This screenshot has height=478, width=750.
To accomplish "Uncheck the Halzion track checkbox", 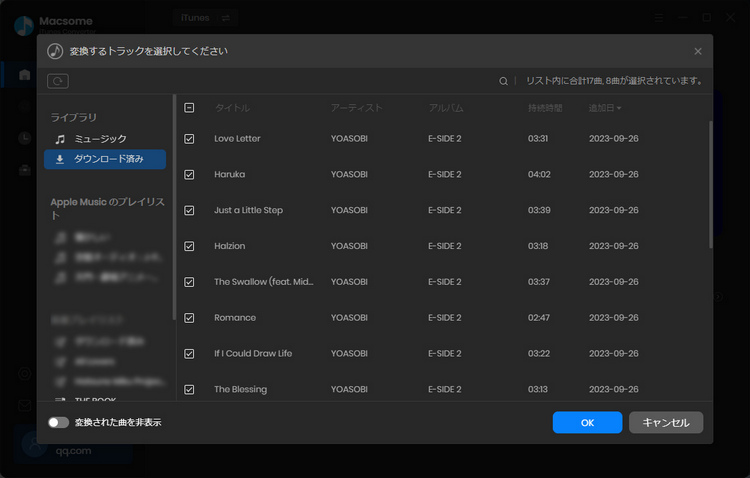I will (189, 246).
